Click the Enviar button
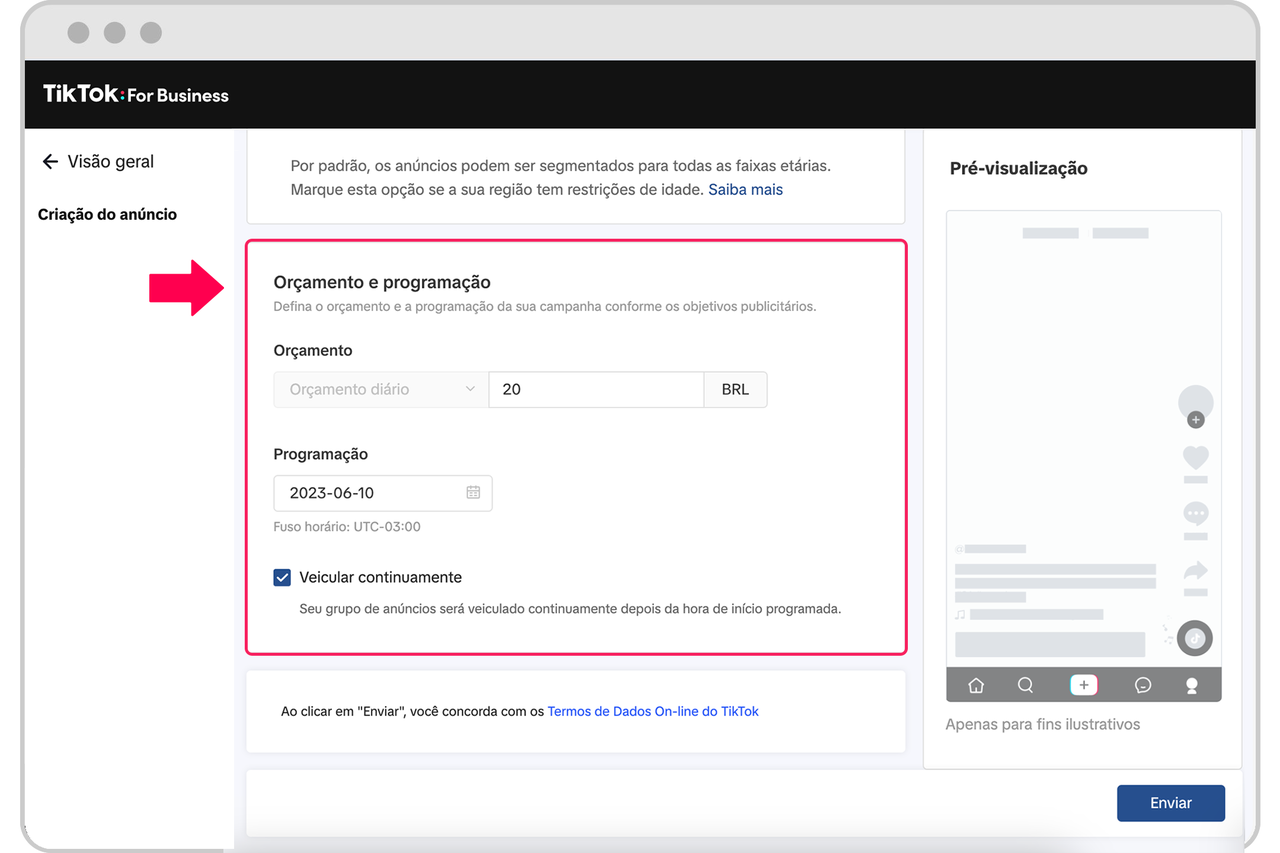1280x853 pixels. pos(1170,803)
